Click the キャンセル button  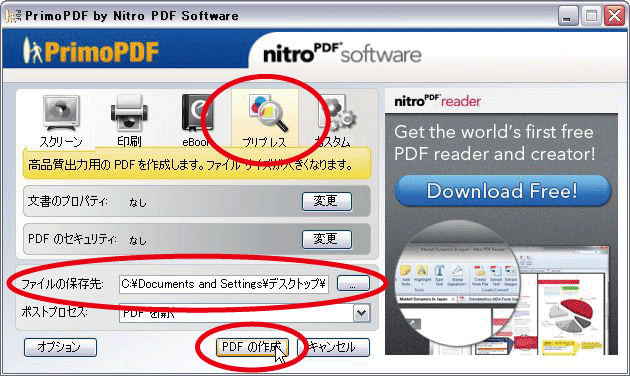[x=333, y=347]
